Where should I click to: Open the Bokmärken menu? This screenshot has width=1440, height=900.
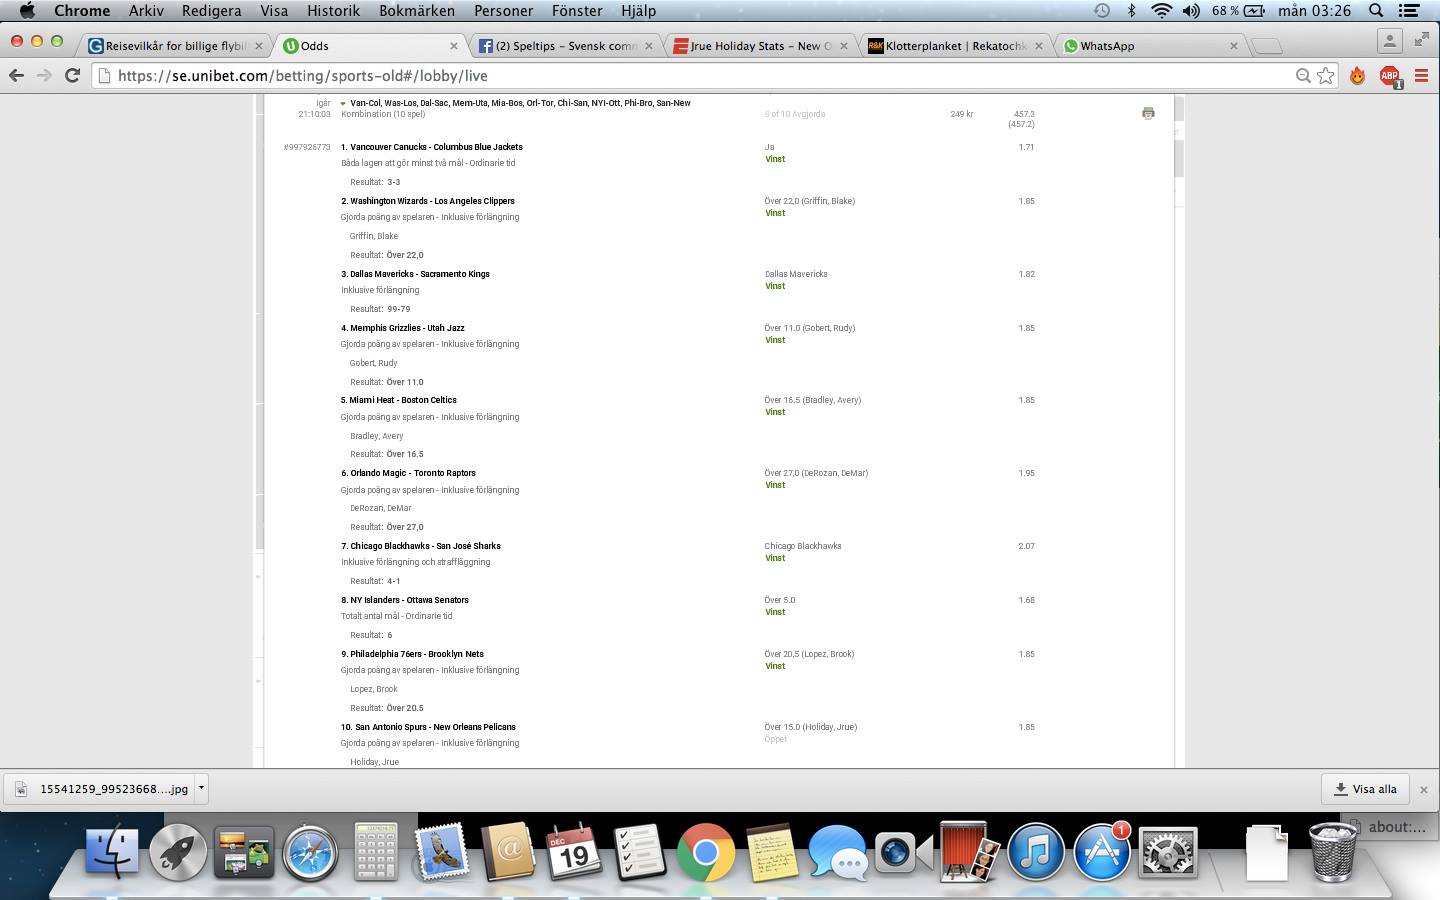pos(417,11)
